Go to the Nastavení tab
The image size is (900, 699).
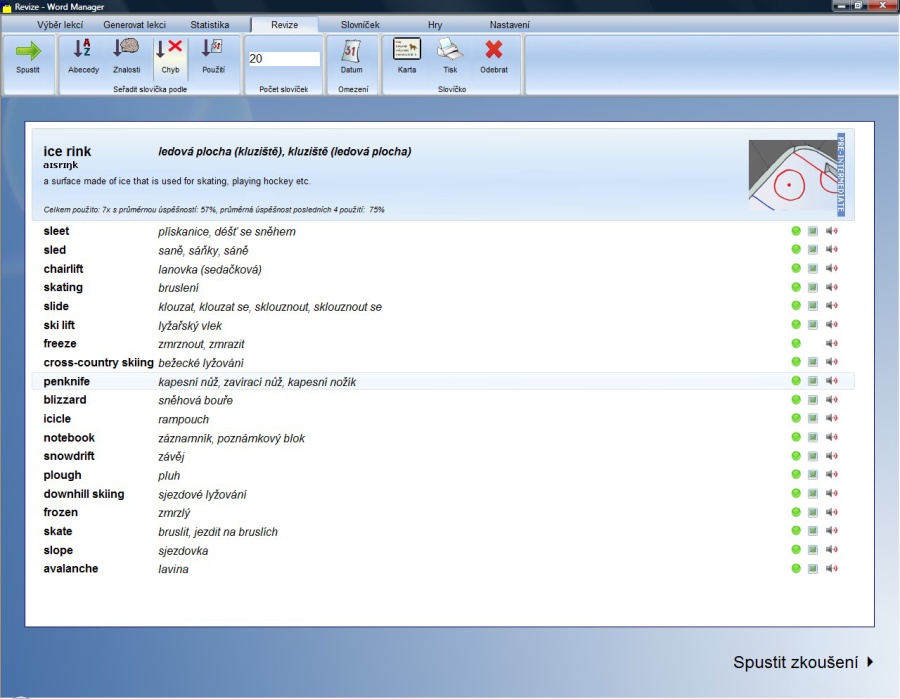510,24
